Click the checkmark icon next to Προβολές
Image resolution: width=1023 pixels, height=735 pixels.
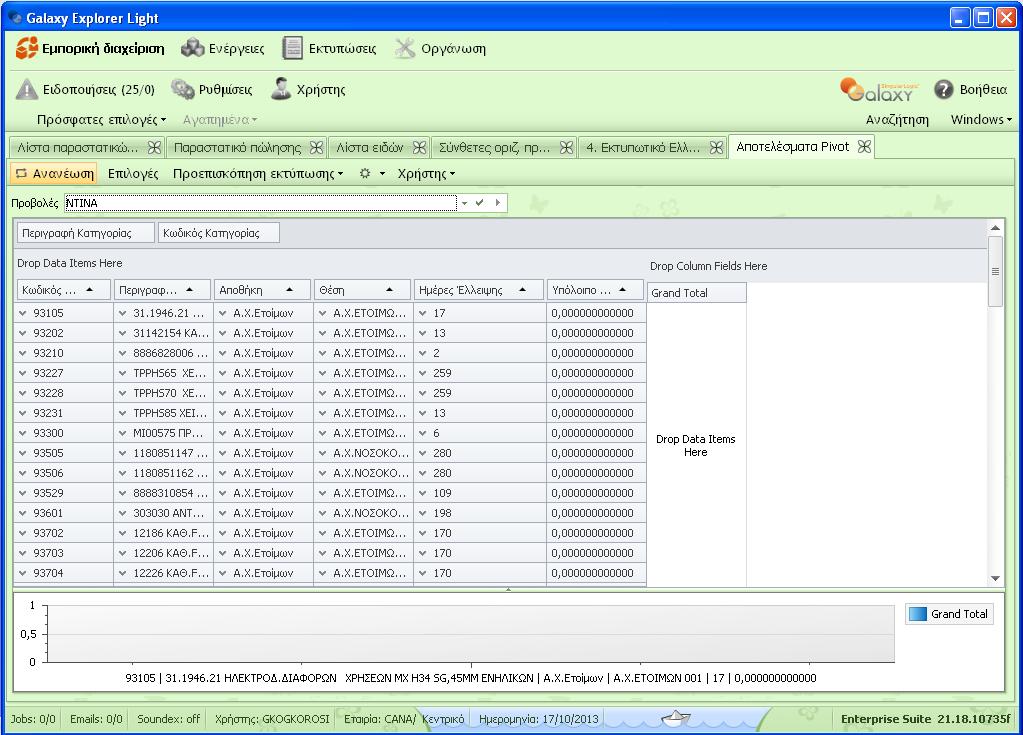(480, 203)
